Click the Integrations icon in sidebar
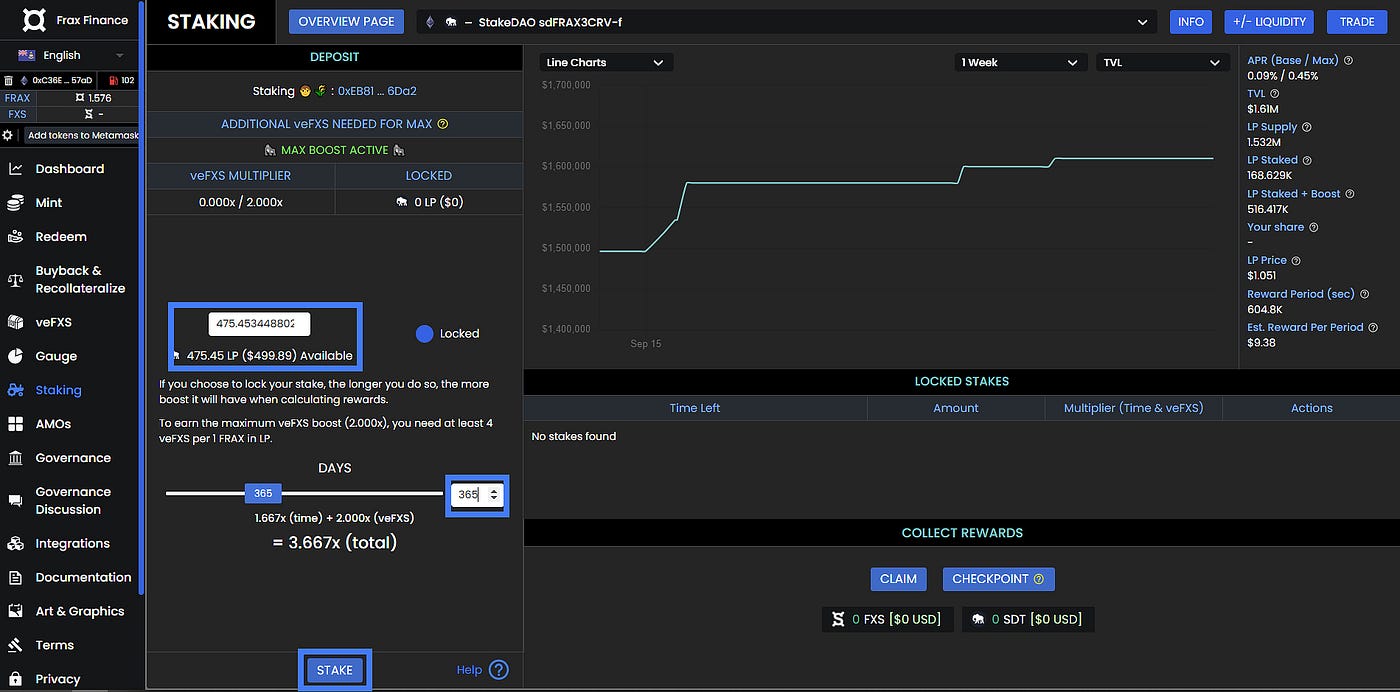1400x692 pixels. (15, 544)
